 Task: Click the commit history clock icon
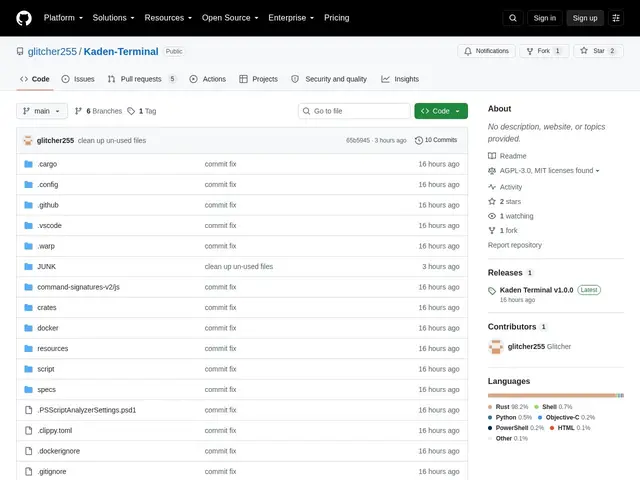coord(419,140)
